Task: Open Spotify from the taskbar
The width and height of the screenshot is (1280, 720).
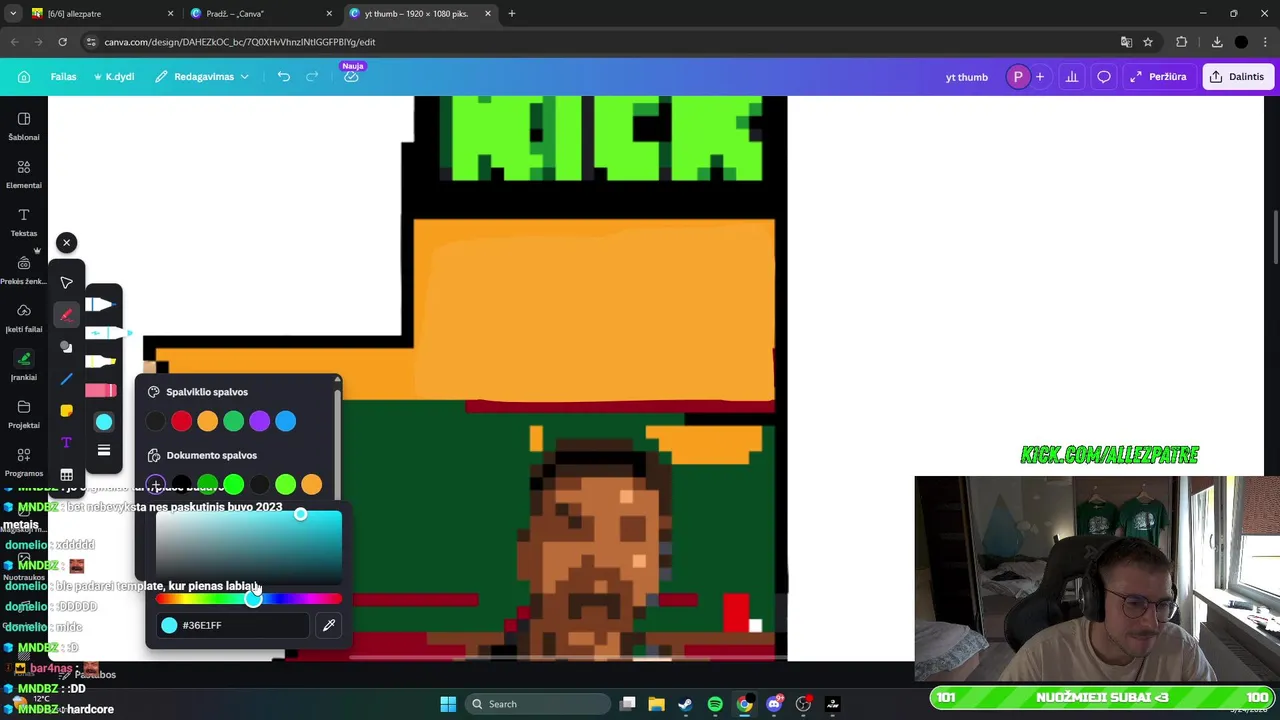Action: [715, 704]
